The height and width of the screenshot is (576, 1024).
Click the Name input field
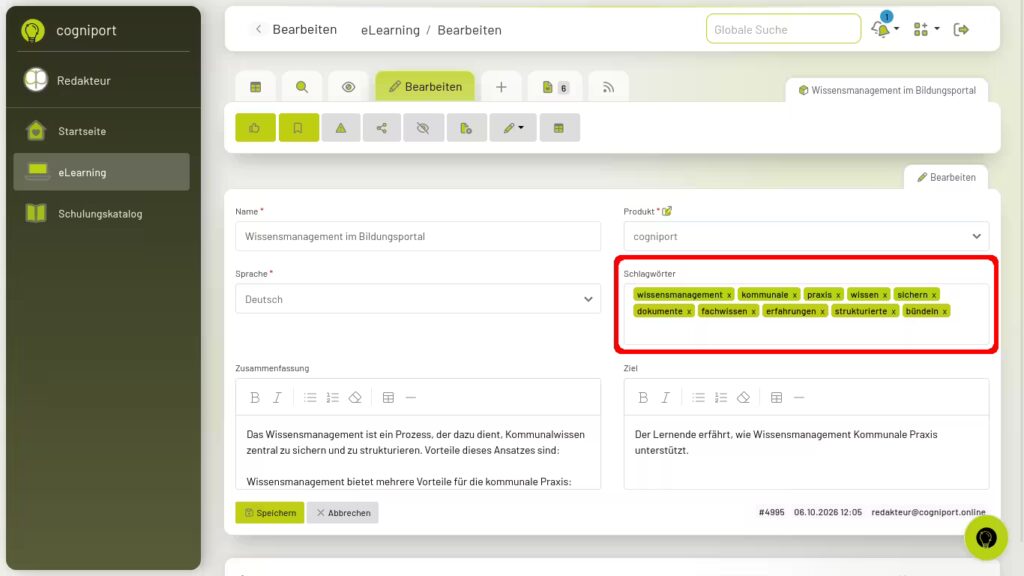coord(418,236)
